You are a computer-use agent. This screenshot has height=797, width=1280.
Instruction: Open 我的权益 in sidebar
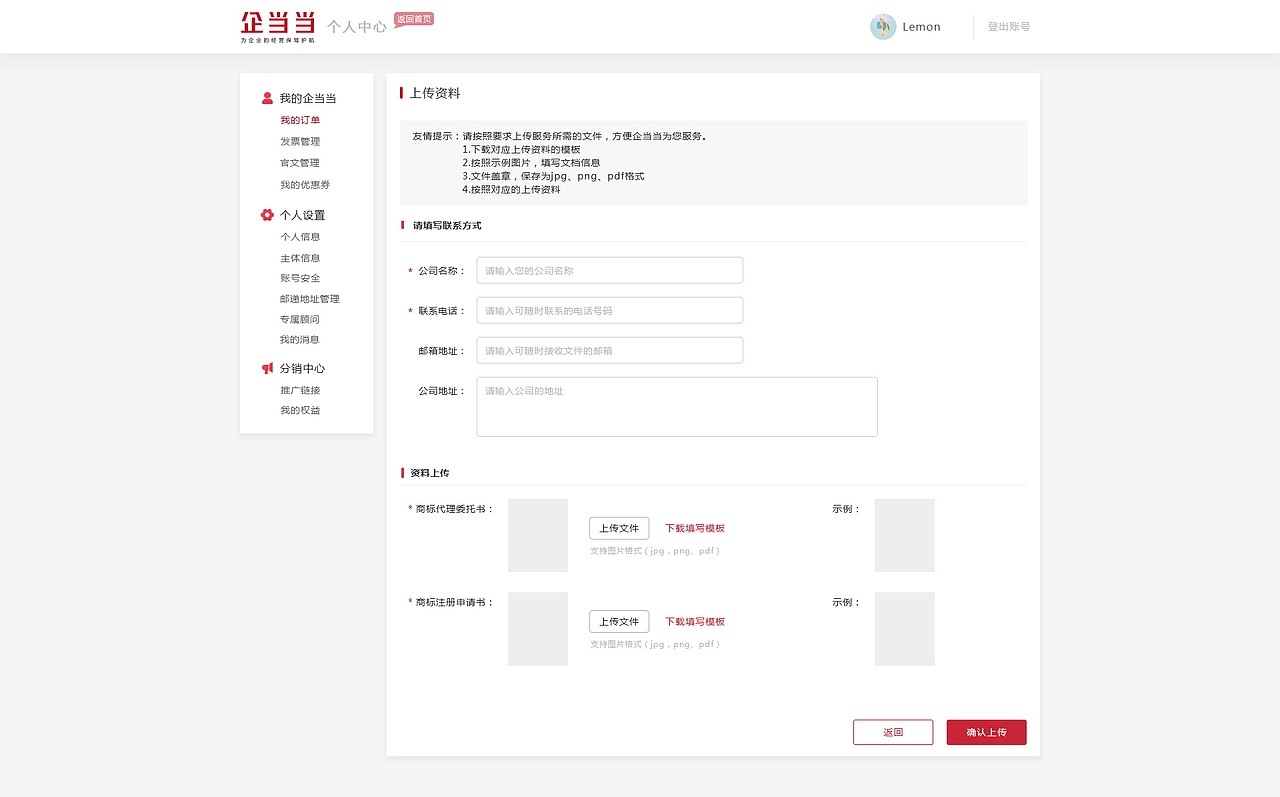(300, 411)
